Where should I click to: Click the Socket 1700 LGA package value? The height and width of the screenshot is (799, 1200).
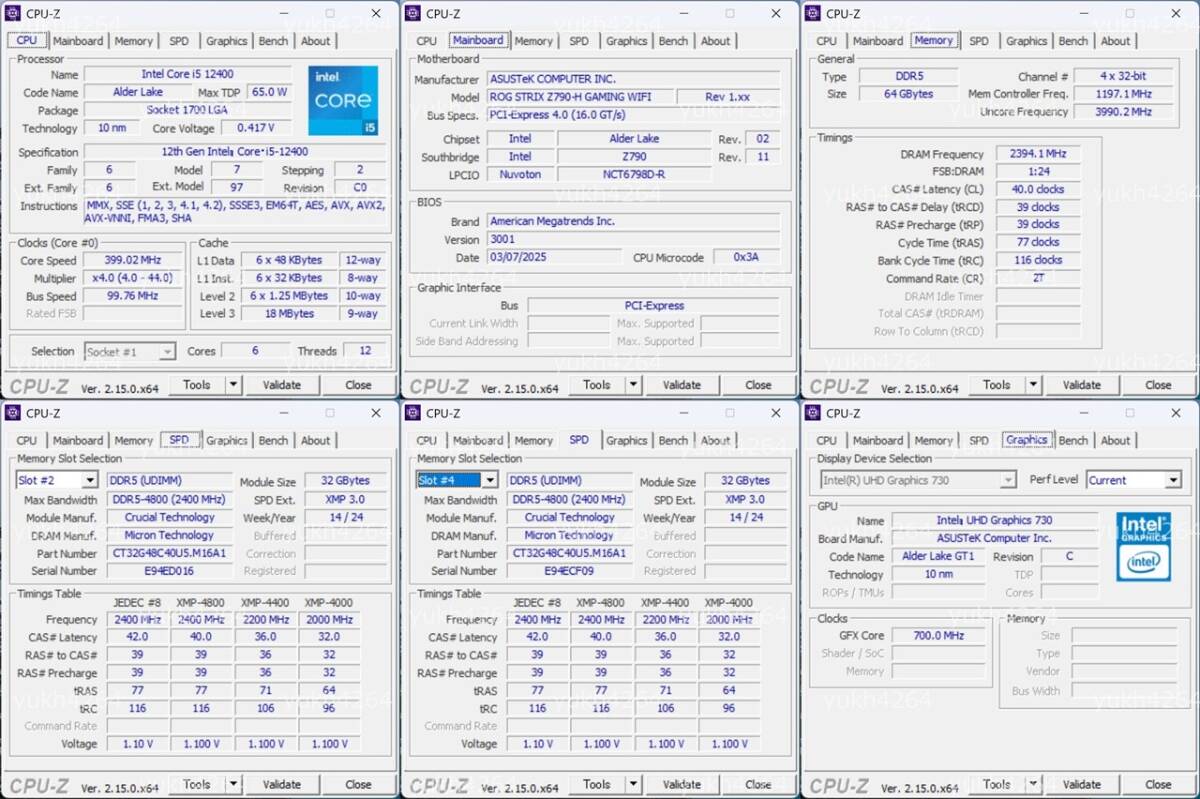[188, 110]
